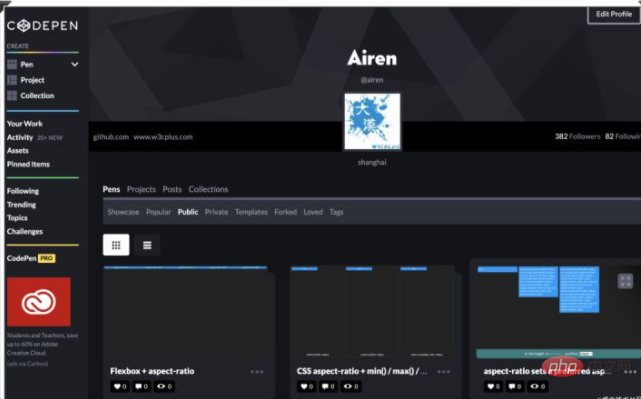Click the shanghai location text
641x399 pixels.
coord(372,162)
